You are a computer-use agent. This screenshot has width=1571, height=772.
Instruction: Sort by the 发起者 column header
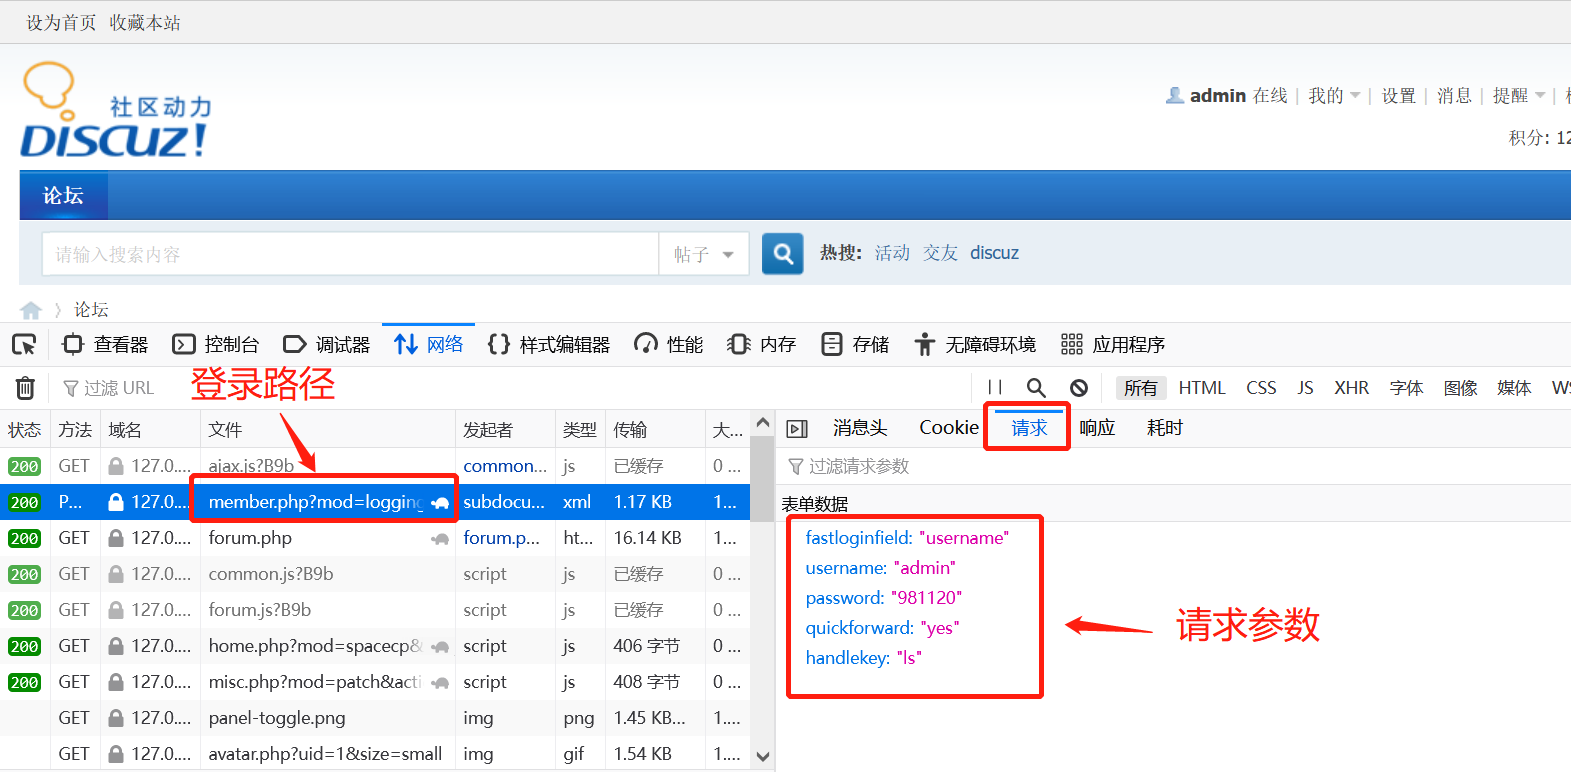[x=505, y=430]
